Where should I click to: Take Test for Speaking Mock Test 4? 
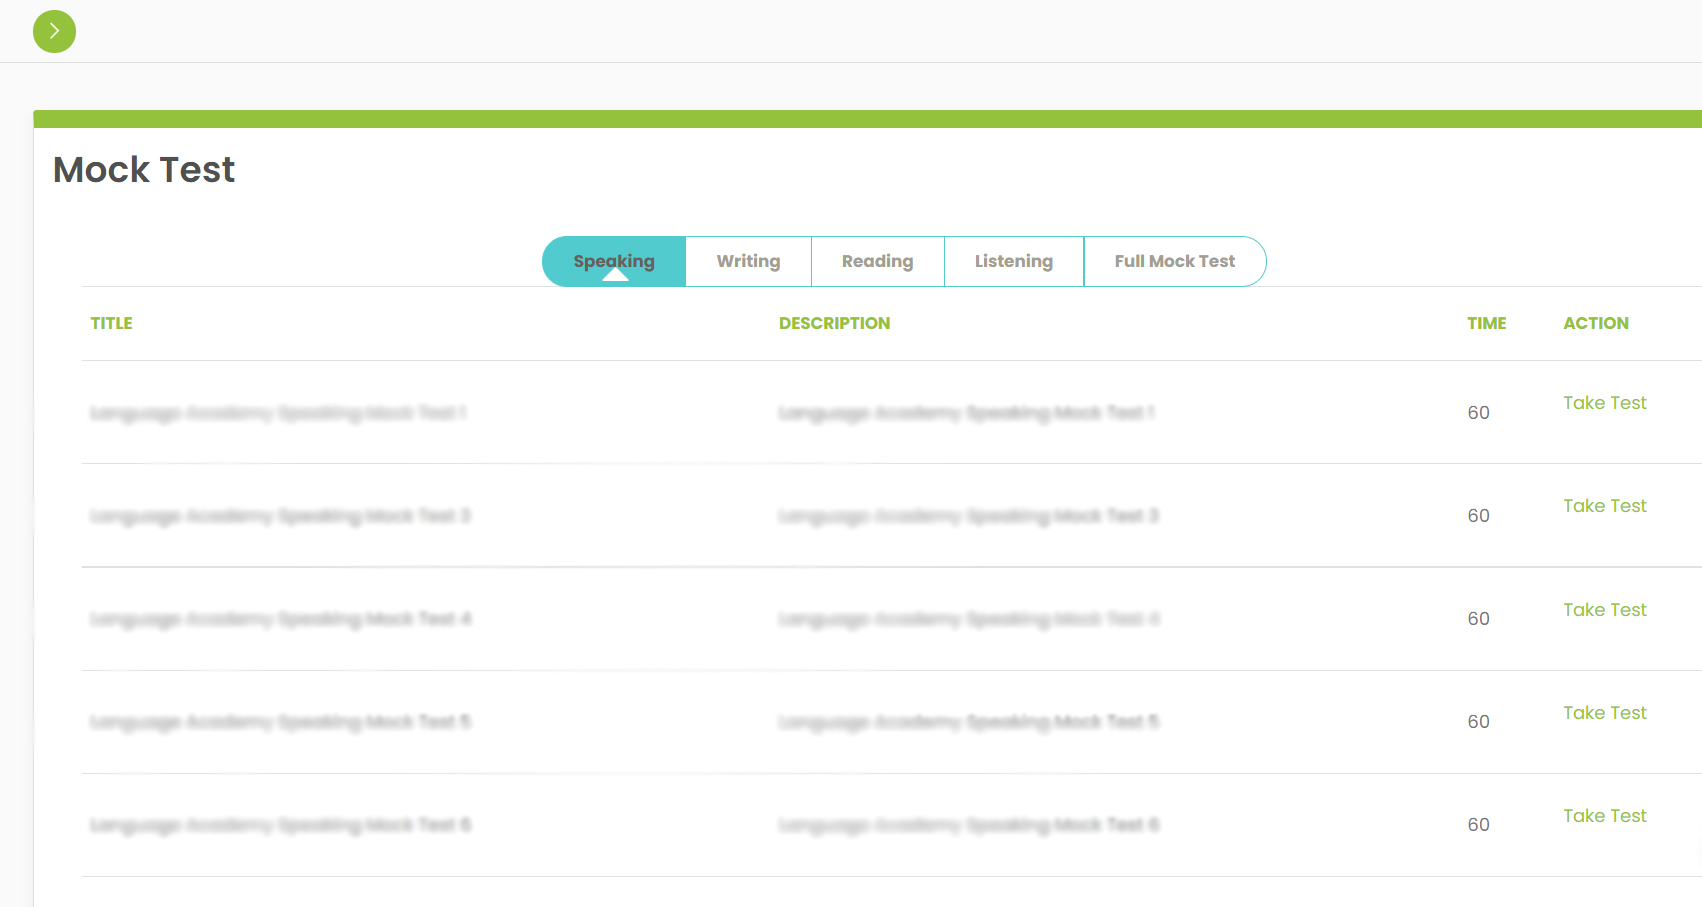1604,609
